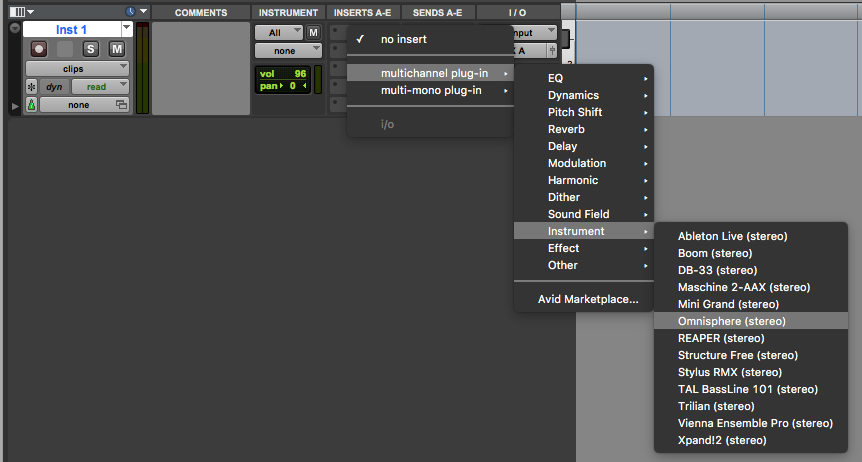Screen dimensions: 862x462
Task: Click the clock icon above track name
Action: (x=130, y=12)
